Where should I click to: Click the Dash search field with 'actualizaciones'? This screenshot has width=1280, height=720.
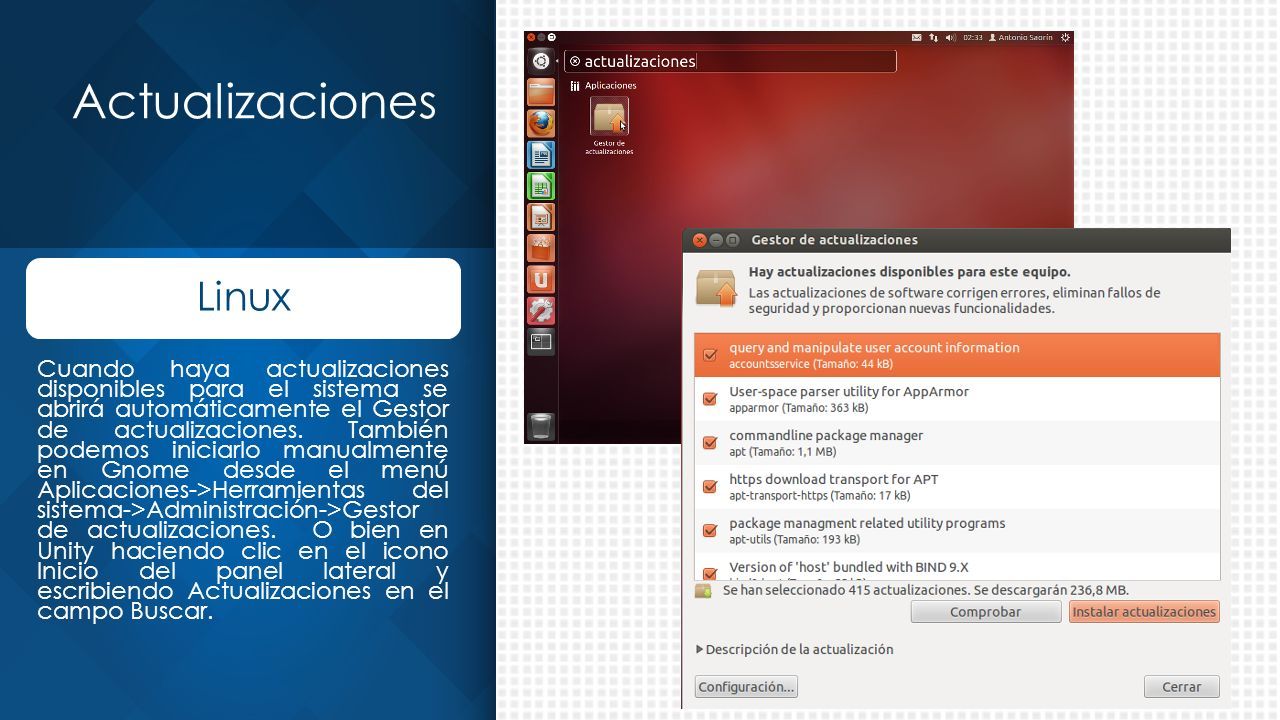pos(730,62)
